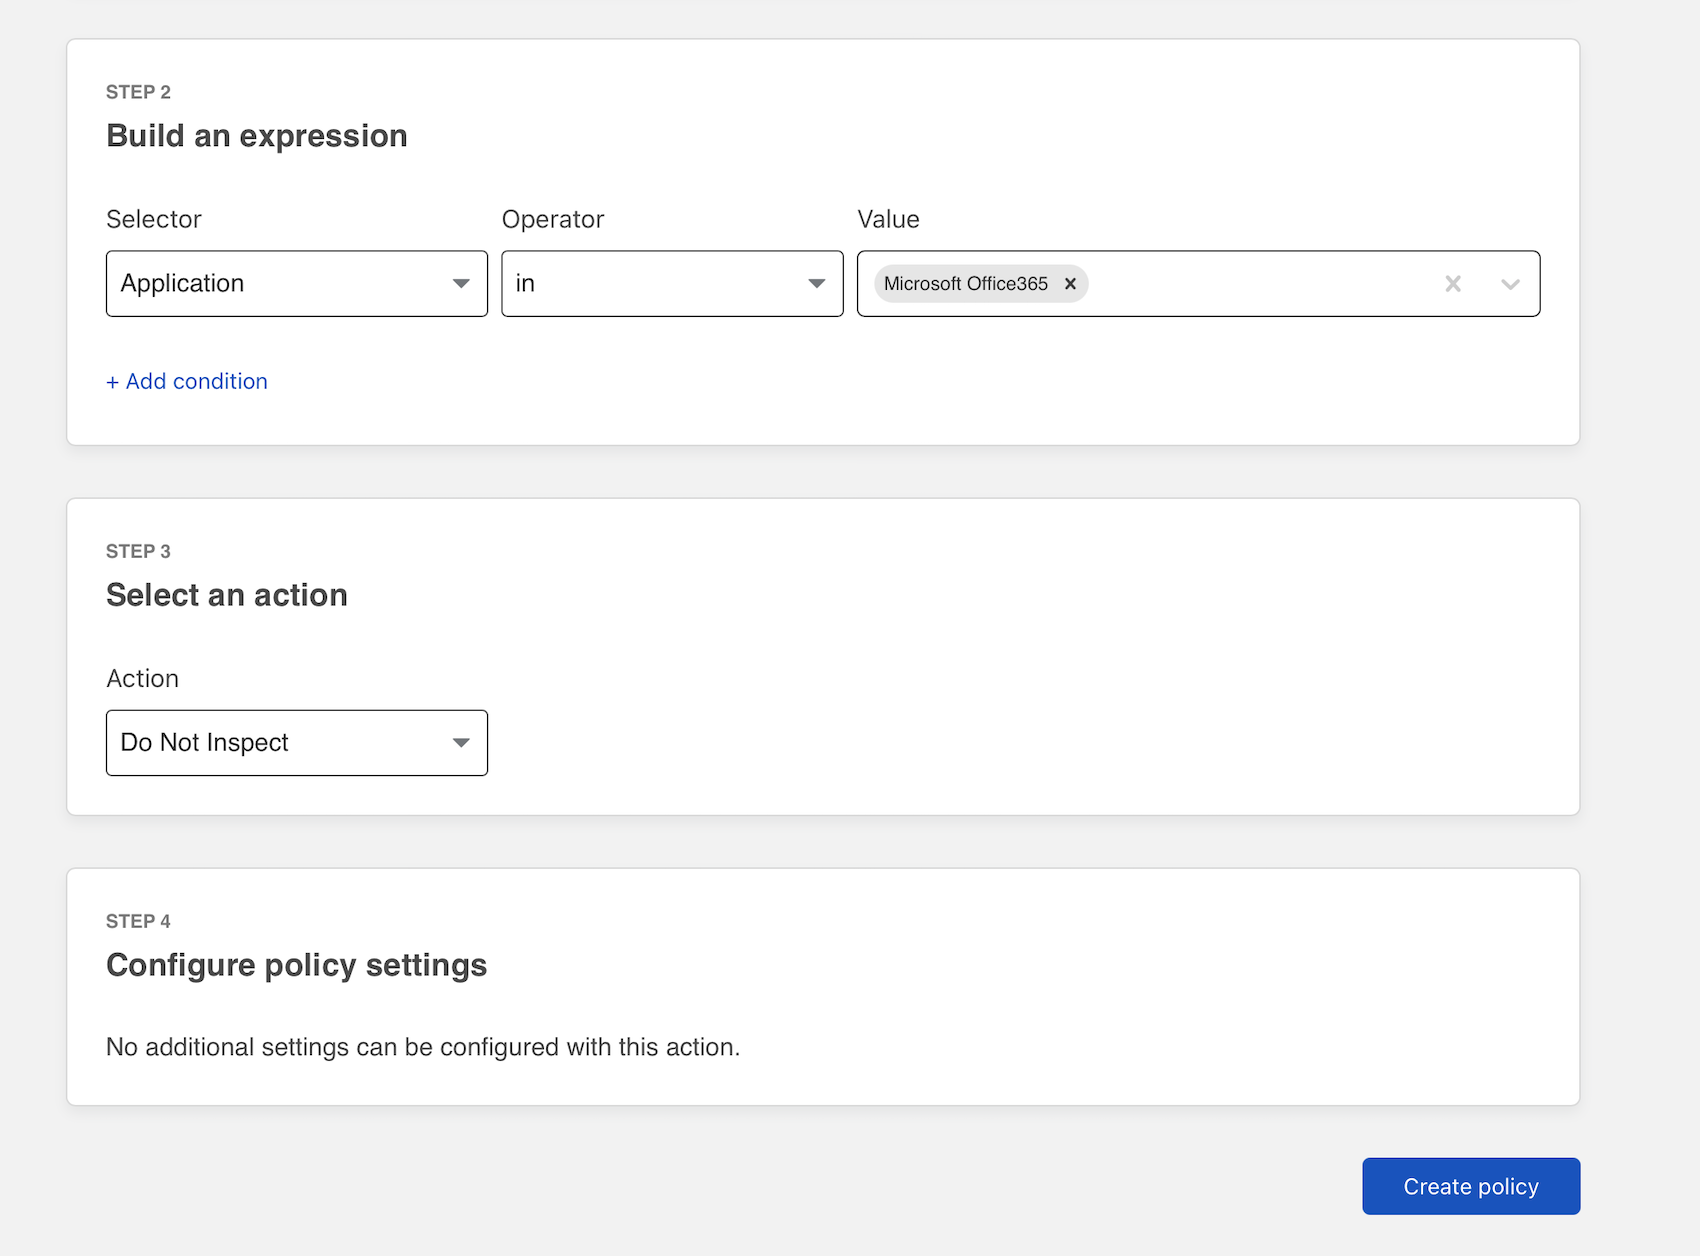Remove the Microsoft Office365 value chip
The height and width of the screenshot is (1256, 1700).
click(x=1070, y=284)
